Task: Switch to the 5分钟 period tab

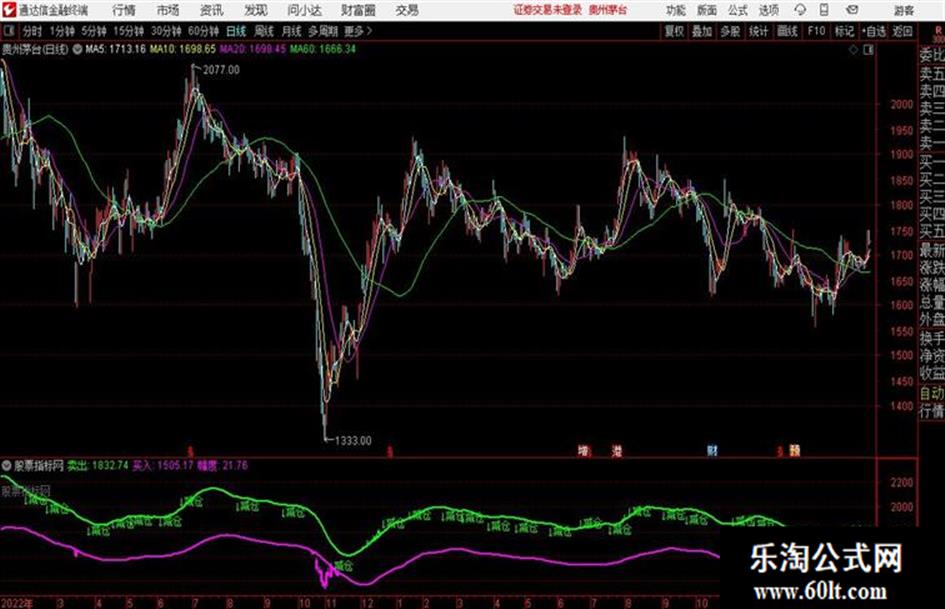Action: [93, 31]
